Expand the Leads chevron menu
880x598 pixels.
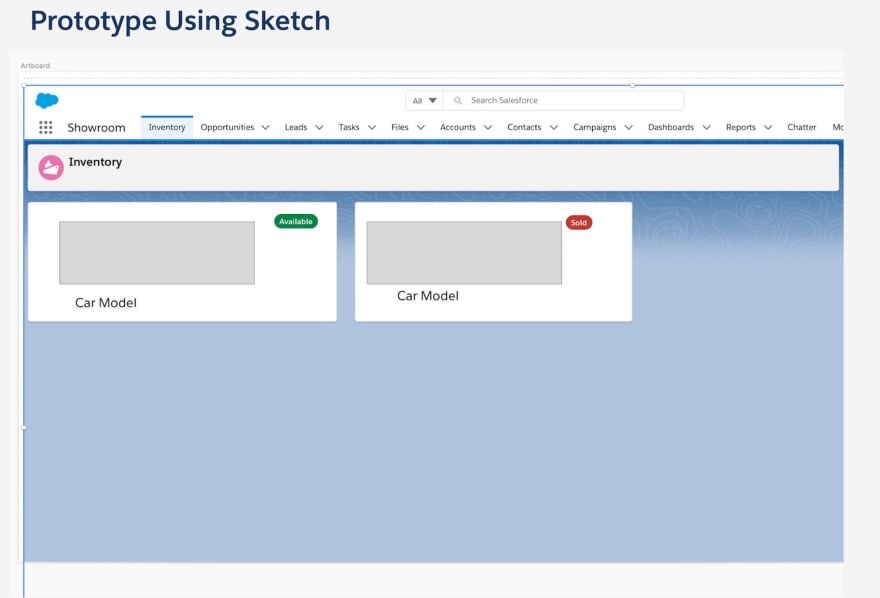319,127
